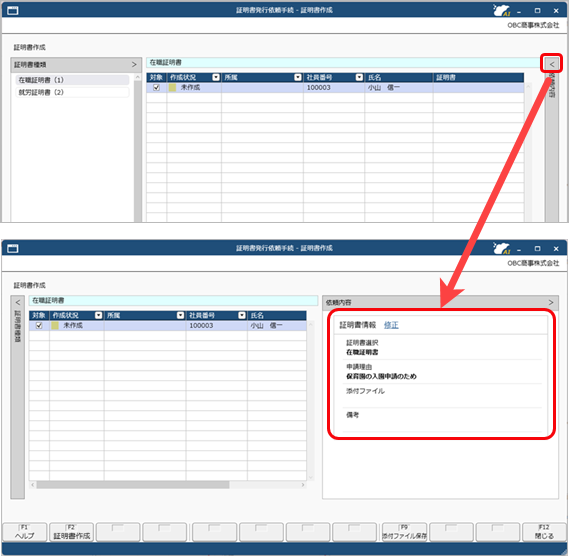Image resolution: width=569 pixels, height=556 pixels.
Task: Click the window menu icon in lower title bar
Action: [x=13, y=249]
